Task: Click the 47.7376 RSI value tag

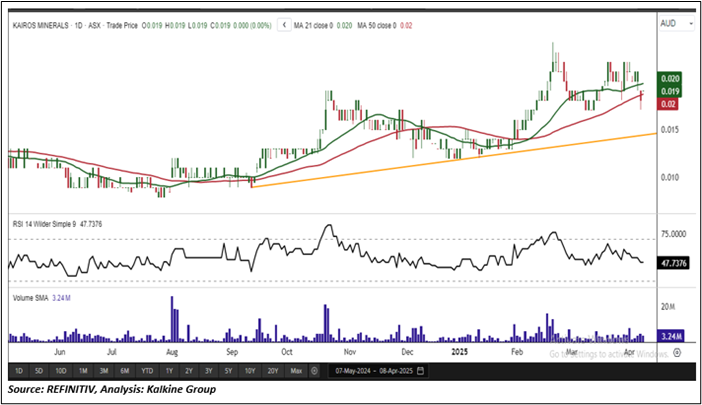Action: 673,263
